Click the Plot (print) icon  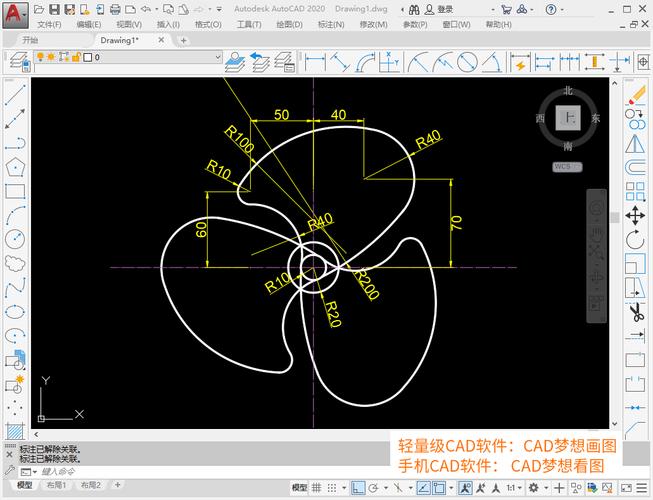point(115,9)
